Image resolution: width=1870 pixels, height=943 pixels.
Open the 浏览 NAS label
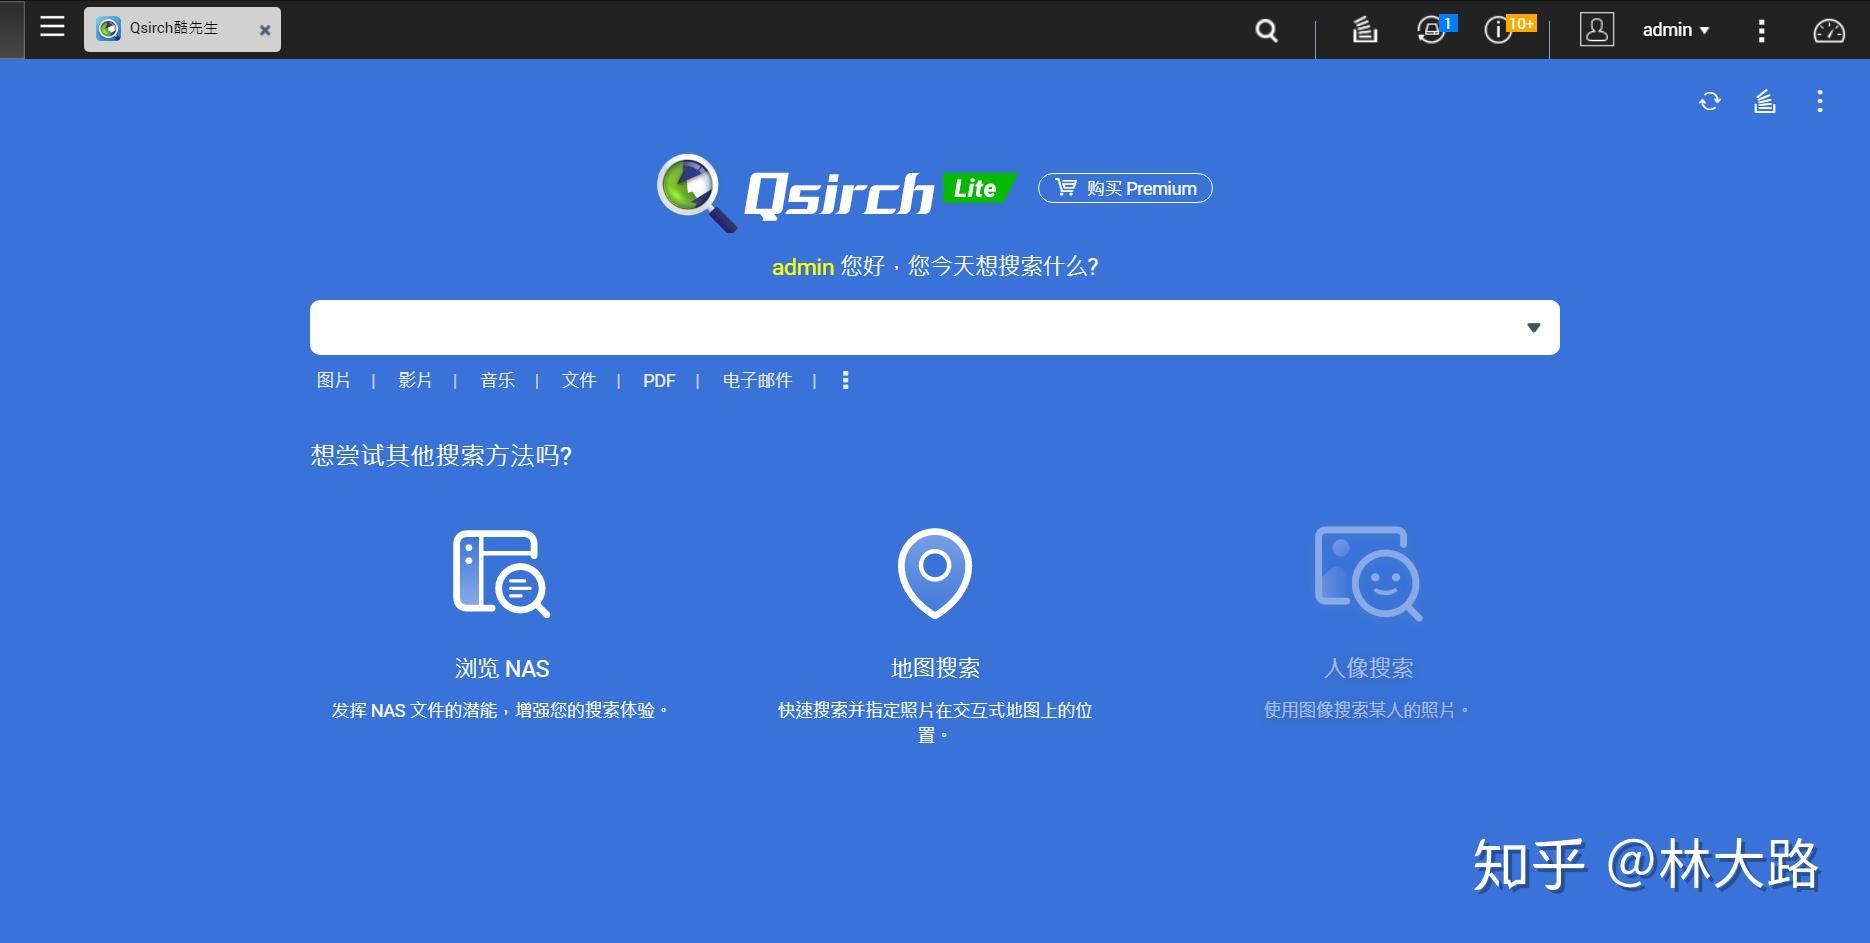pyautogui.click(x=502, y=668)
